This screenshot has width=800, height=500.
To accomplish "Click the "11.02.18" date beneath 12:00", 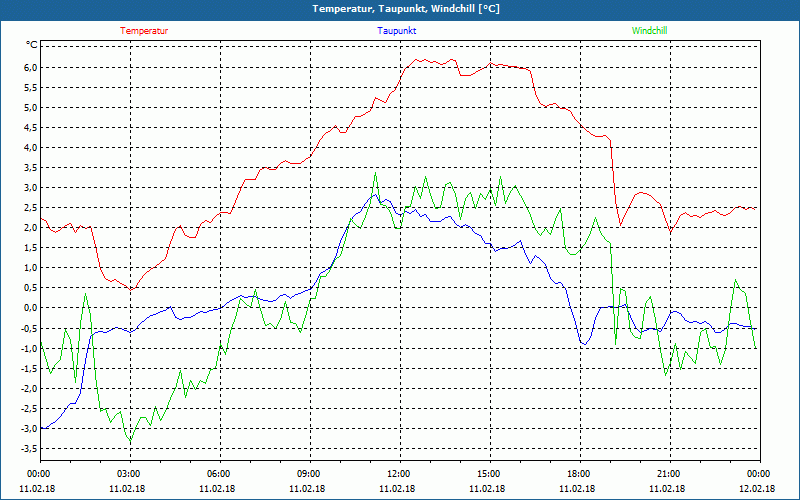I will coord(397,488).
